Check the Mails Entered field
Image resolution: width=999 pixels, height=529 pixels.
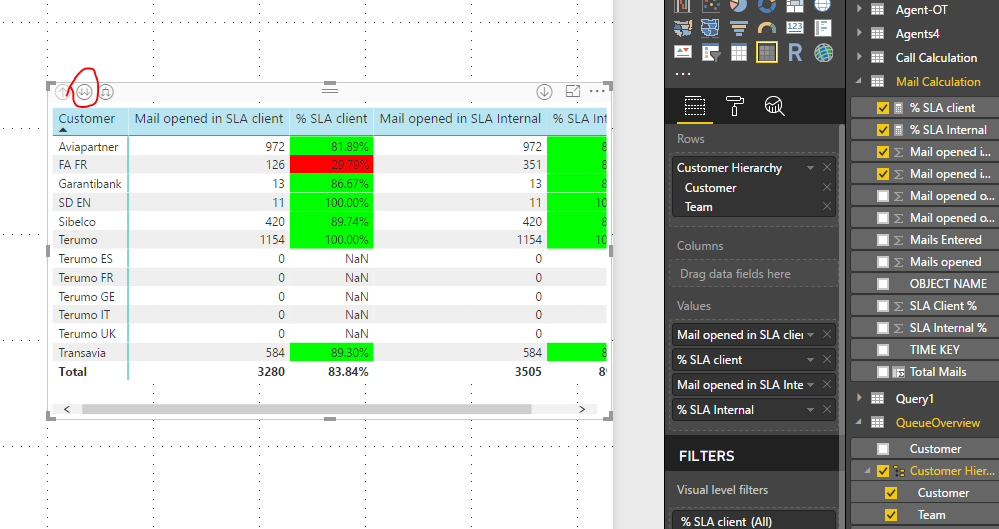click(x=882, y=240)
